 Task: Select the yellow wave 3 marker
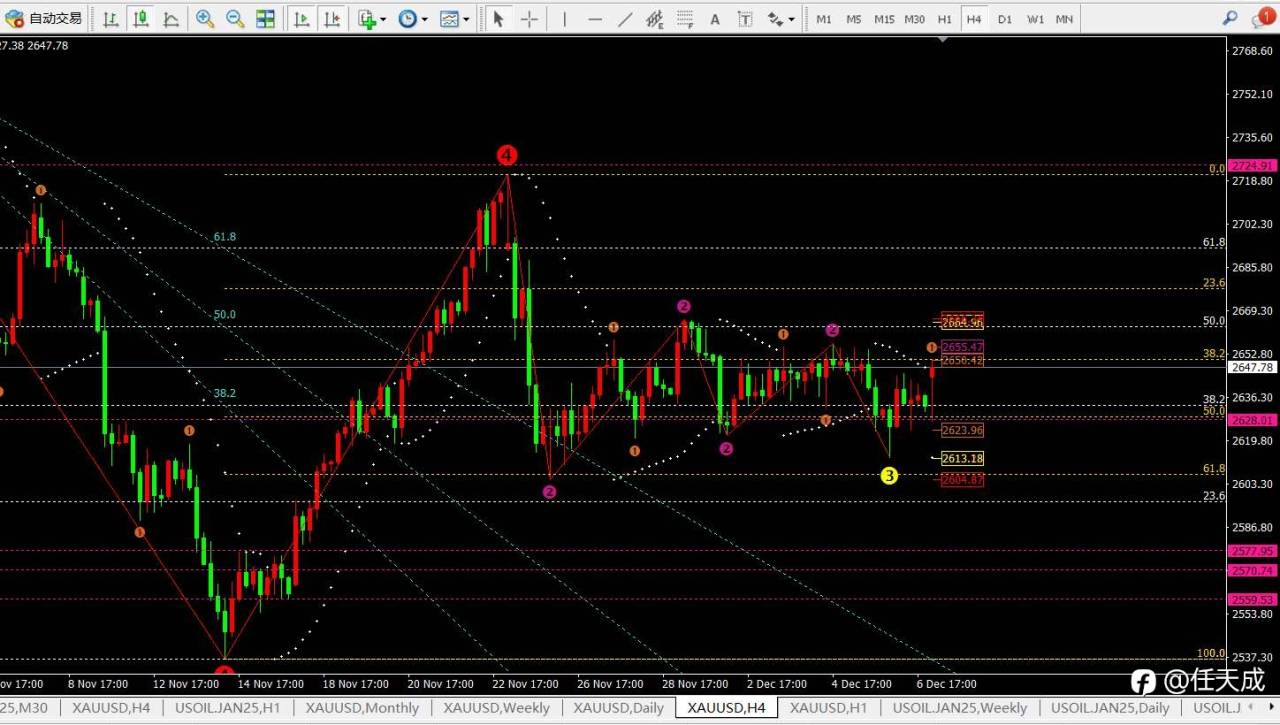[x=889, y=476]
